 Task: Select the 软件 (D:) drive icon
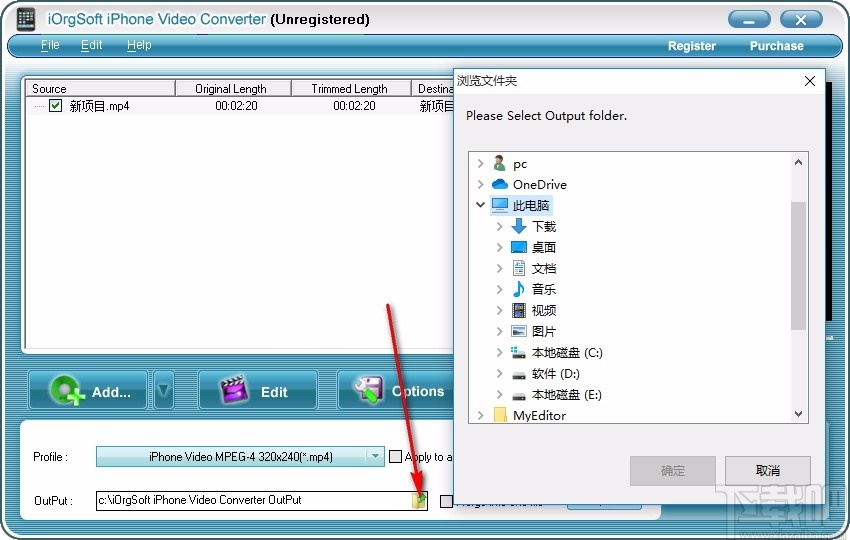pos(519,375)
